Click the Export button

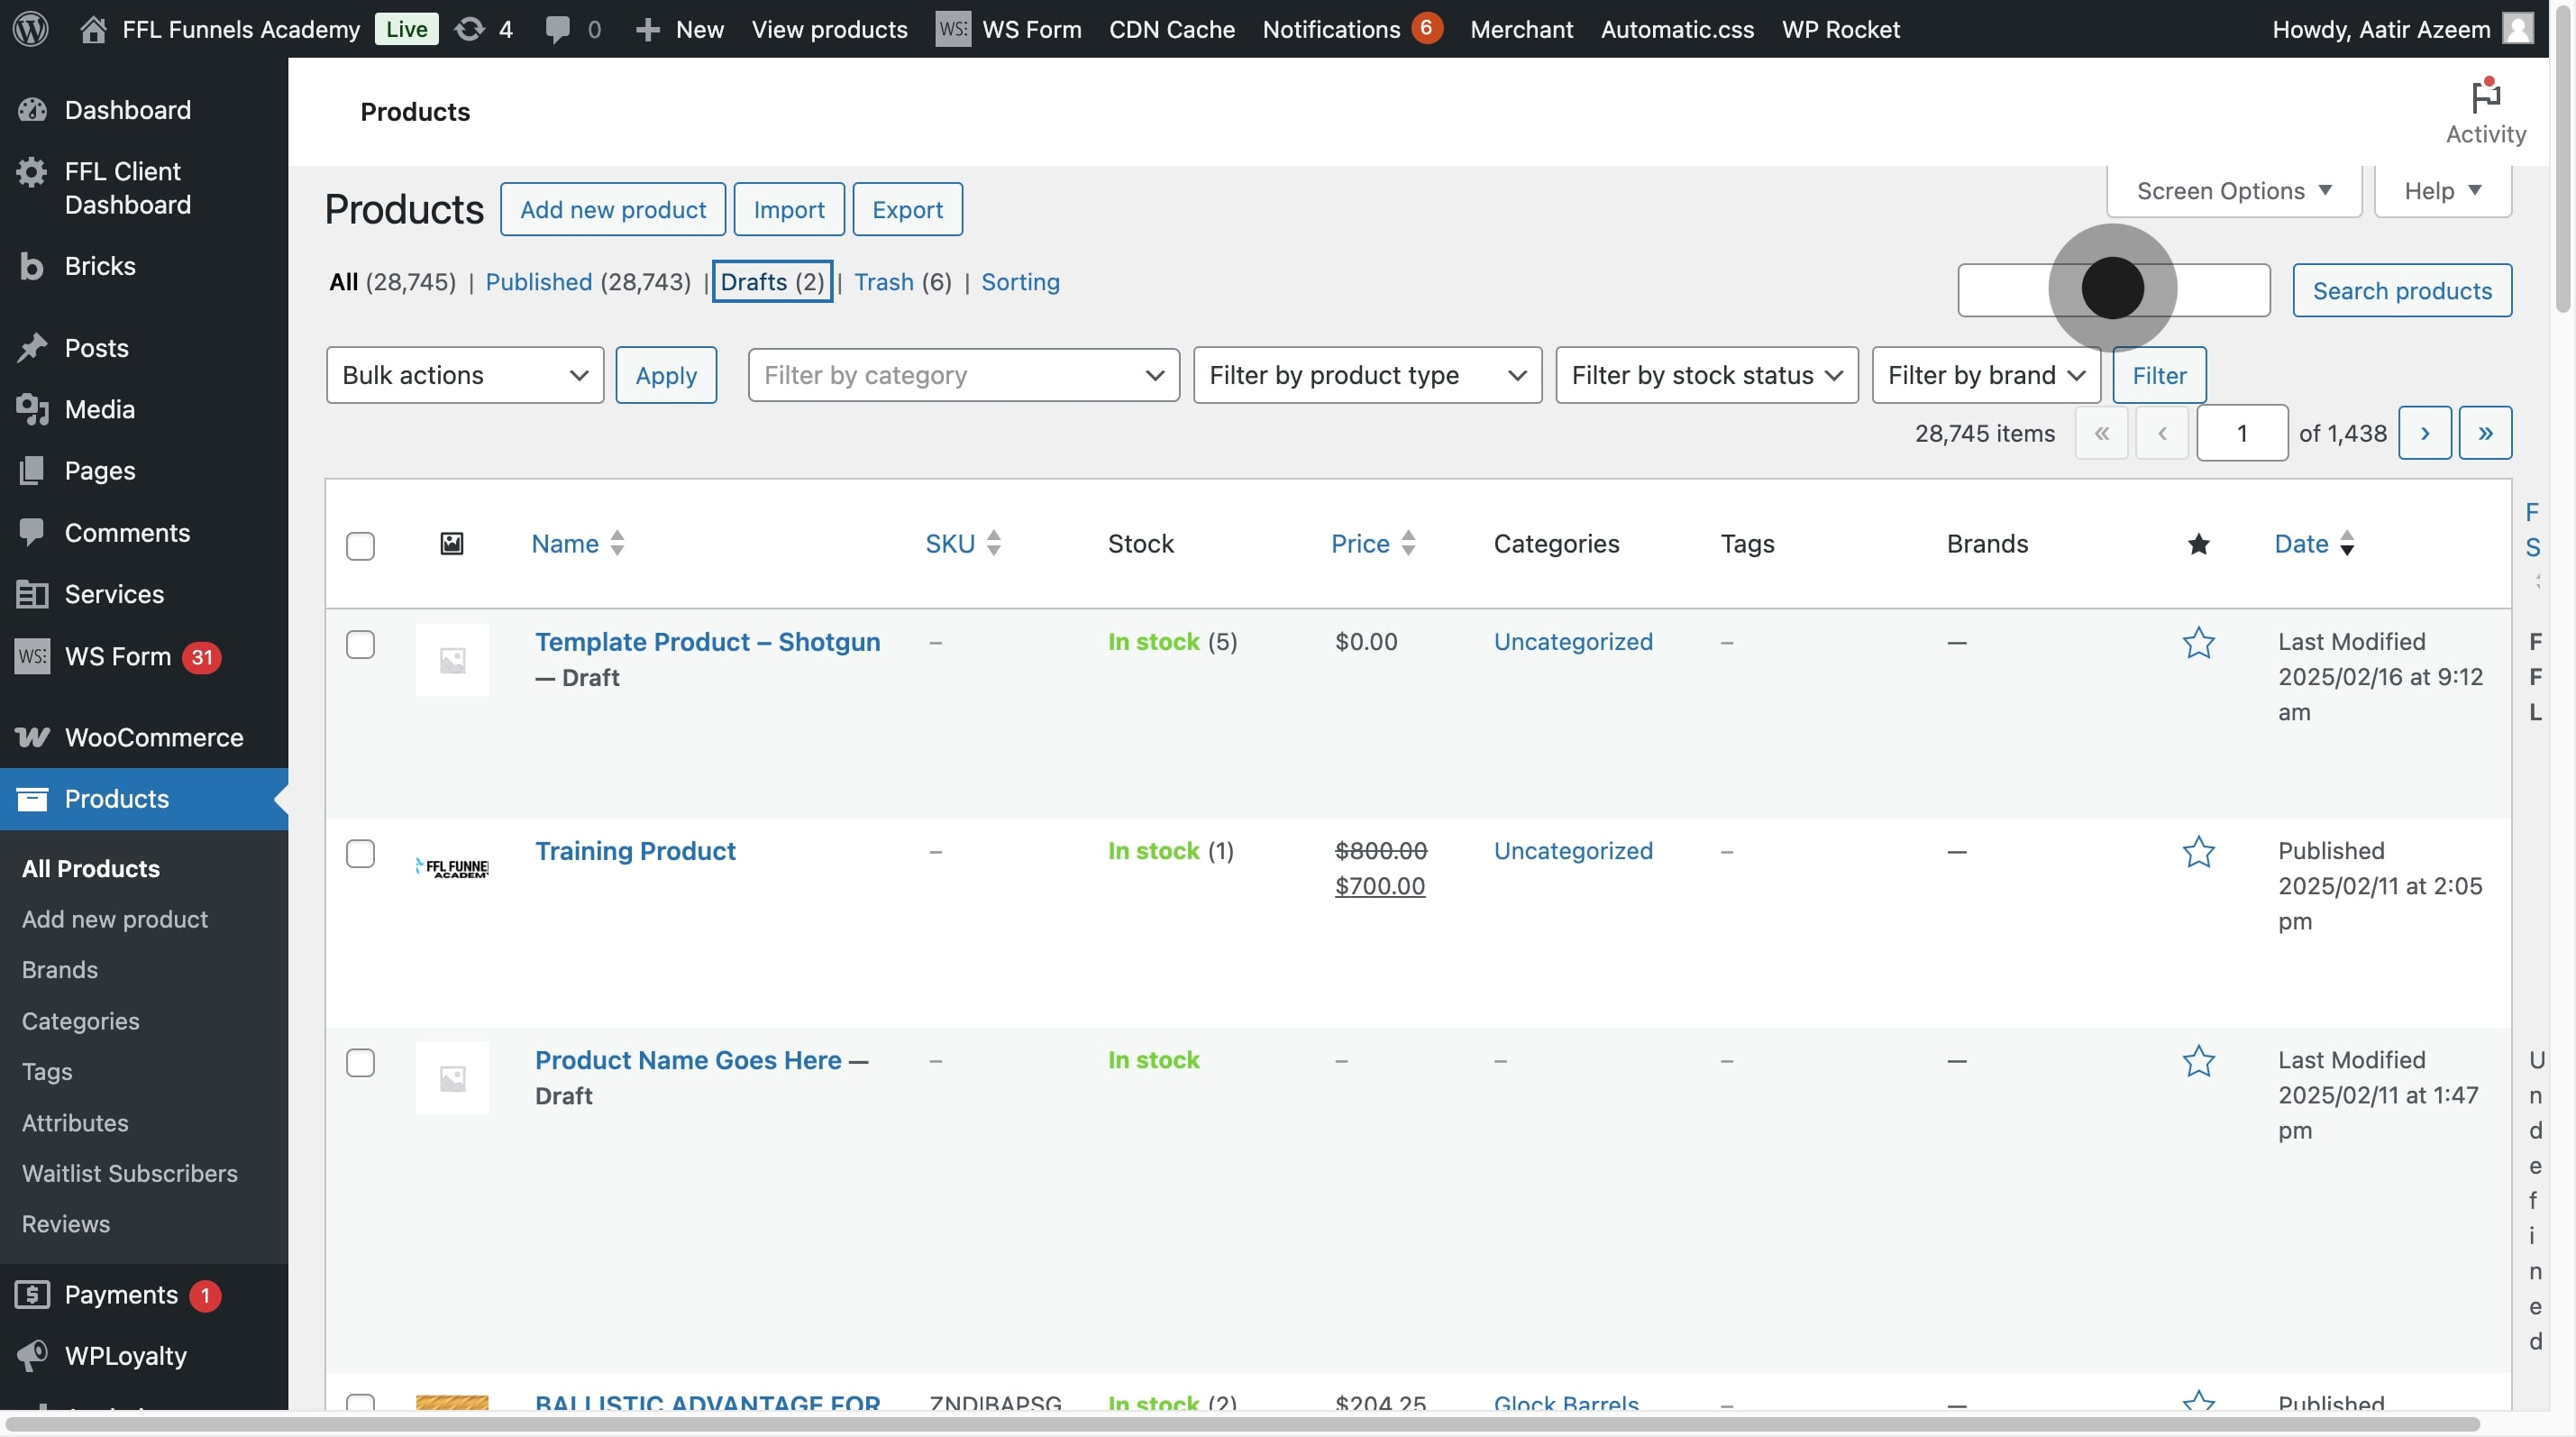tap(907, 209)
